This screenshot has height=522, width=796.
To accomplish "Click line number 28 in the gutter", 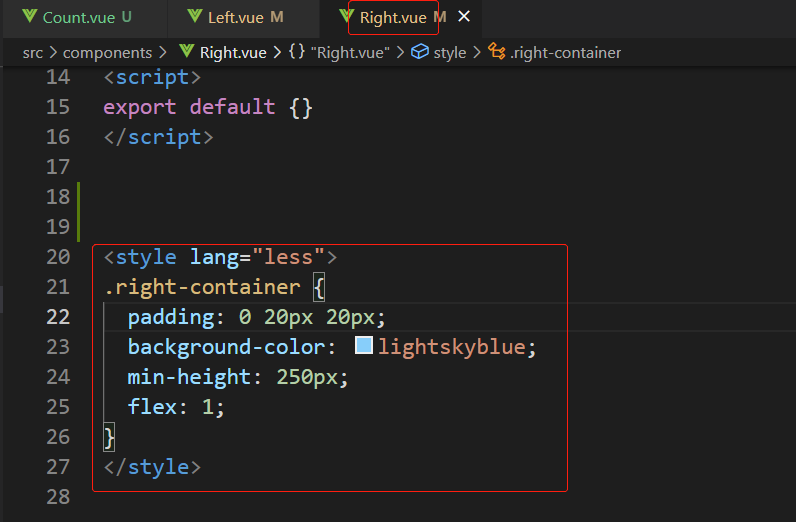I will 58,497.
